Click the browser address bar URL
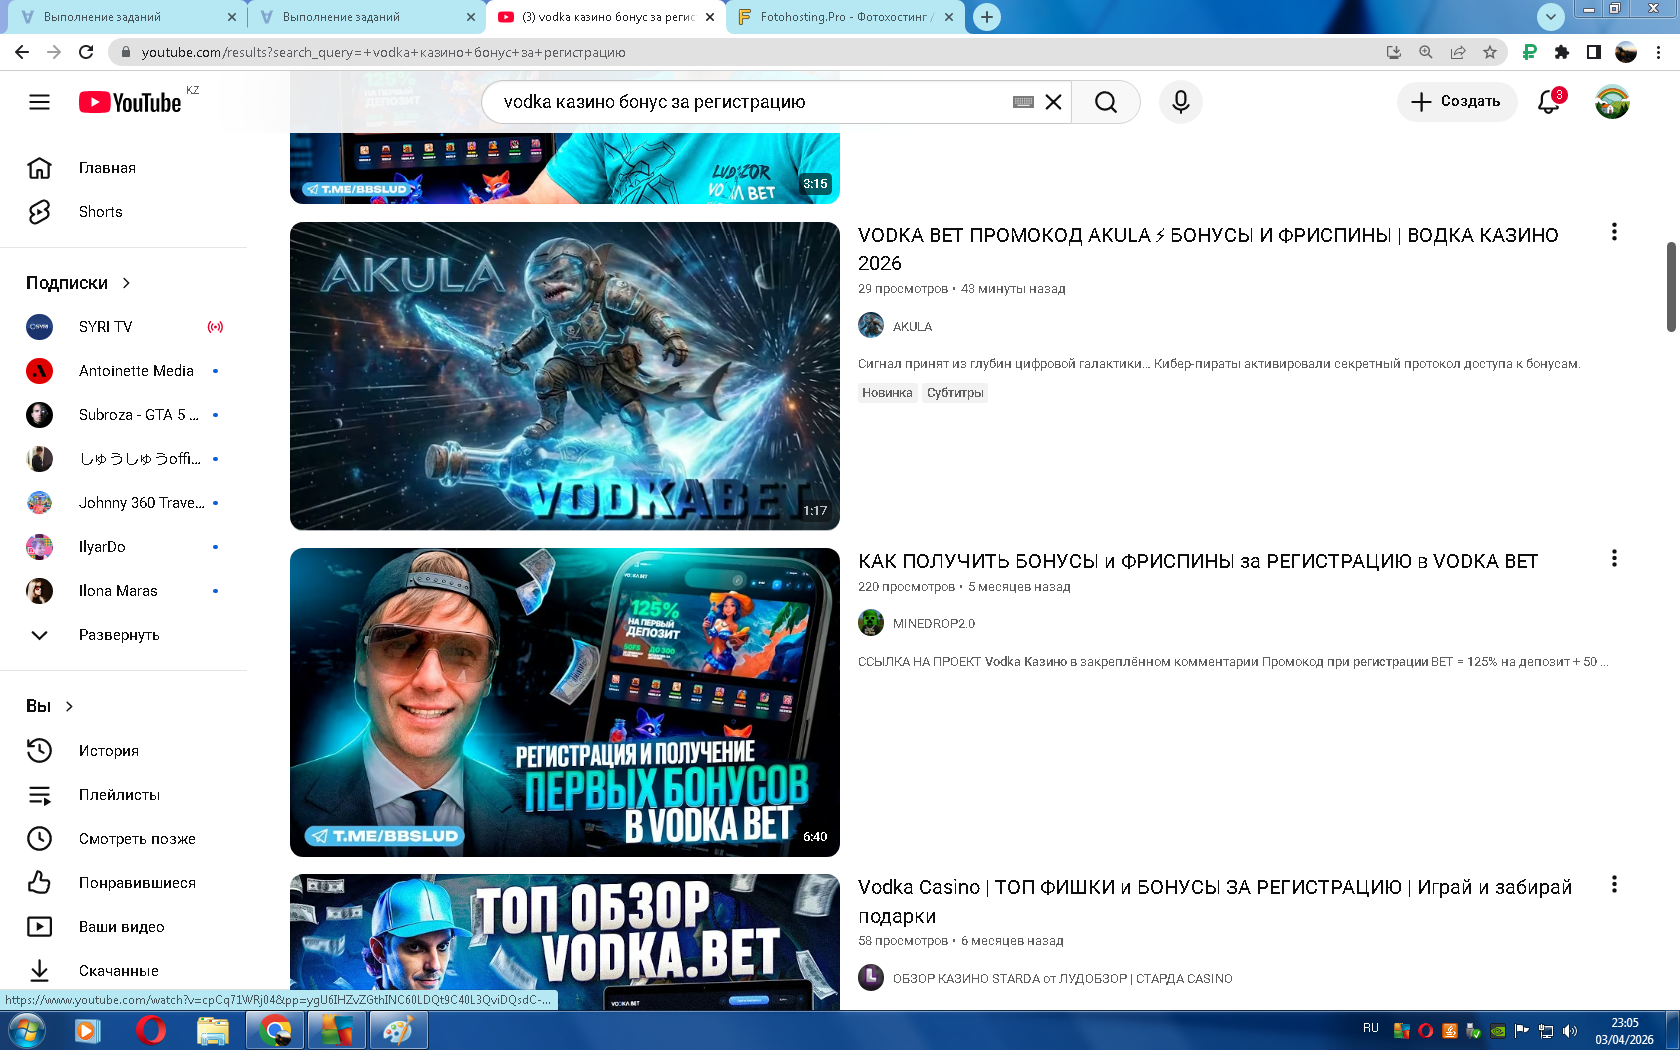This screenshot has width=1680, height=1050. pyautogui.click(x=383, y=52)
